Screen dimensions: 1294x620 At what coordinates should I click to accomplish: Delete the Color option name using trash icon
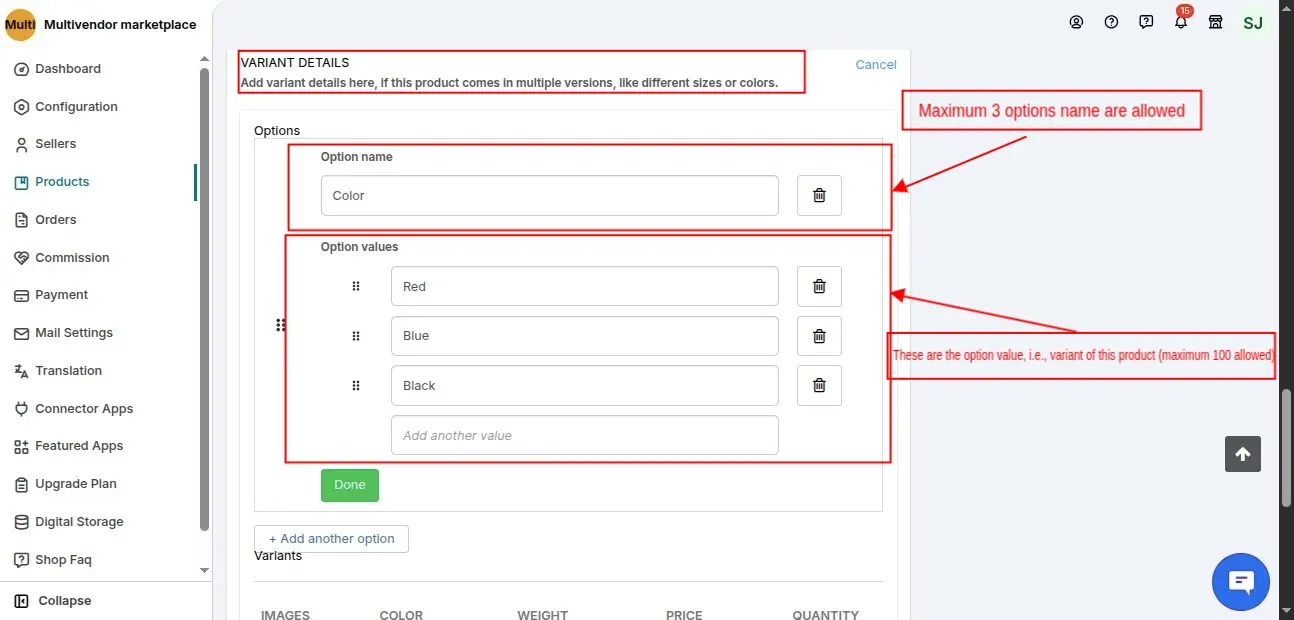coord(819,195)
